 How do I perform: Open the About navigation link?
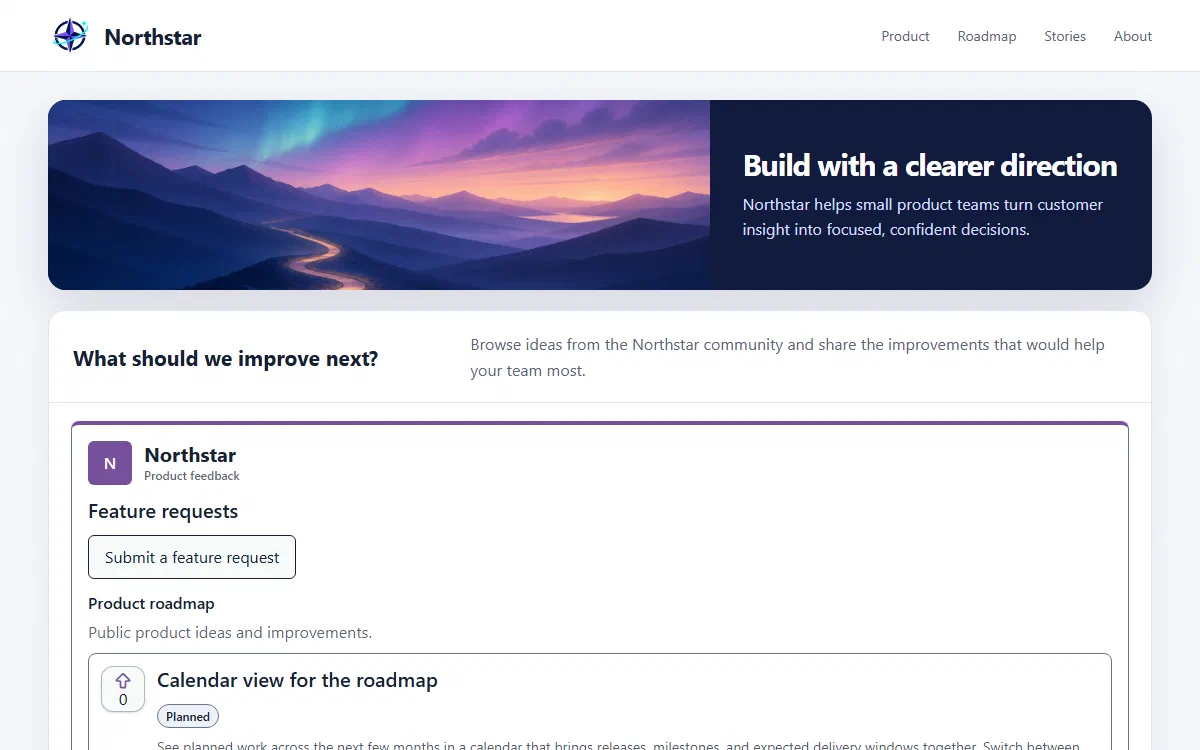click(1133, 36)
